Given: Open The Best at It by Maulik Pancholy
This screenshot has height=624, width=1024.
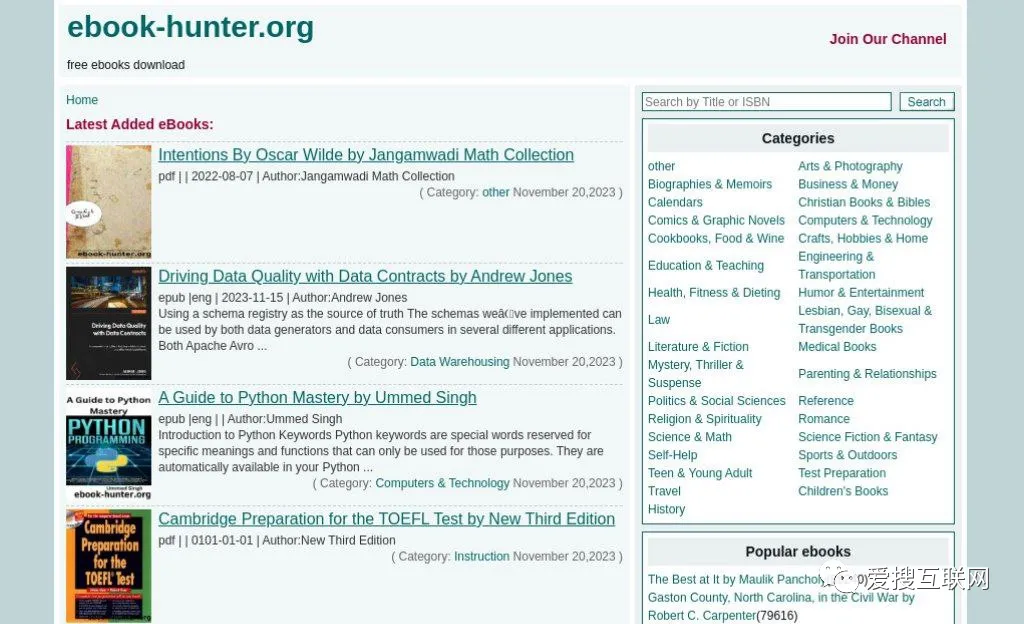Looking at the screenshot, I should pos(735,580).
